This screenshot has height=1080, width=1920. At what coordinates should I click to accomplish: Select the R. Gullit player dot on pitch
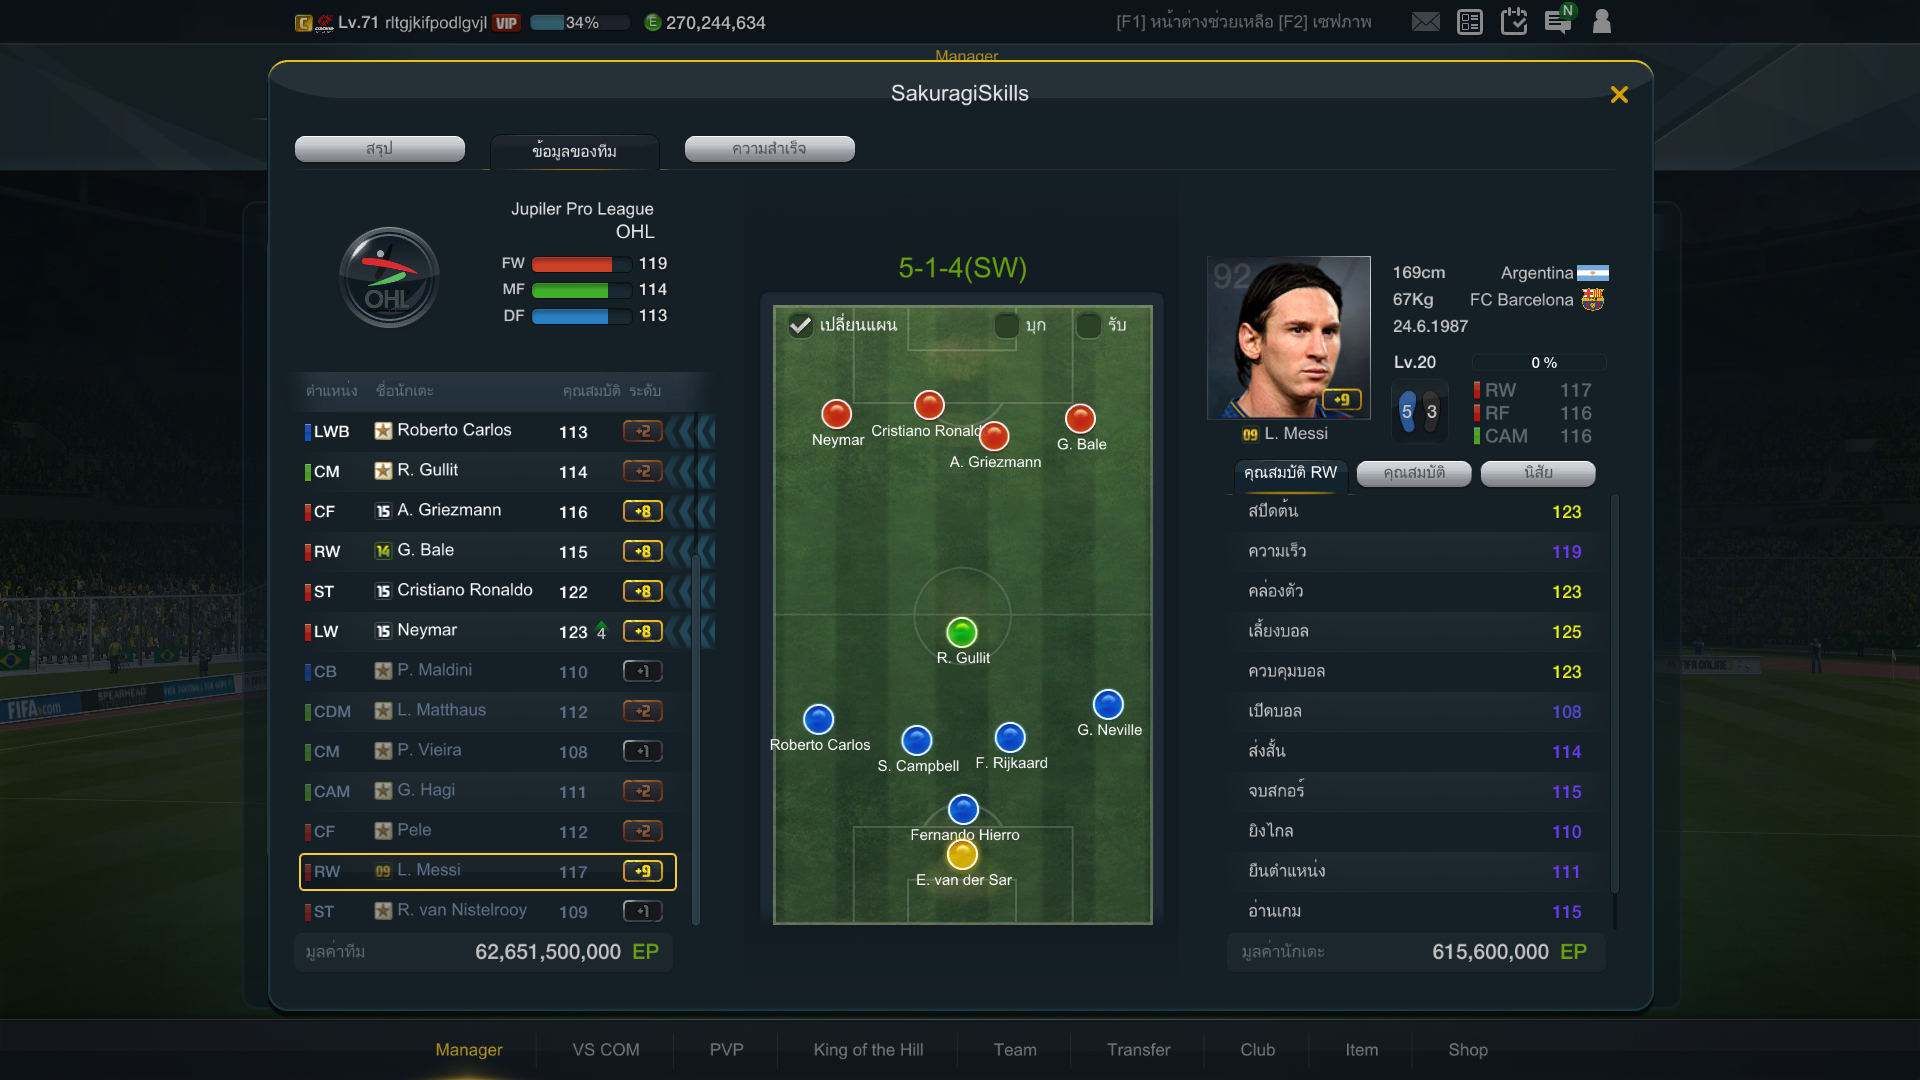962,632
